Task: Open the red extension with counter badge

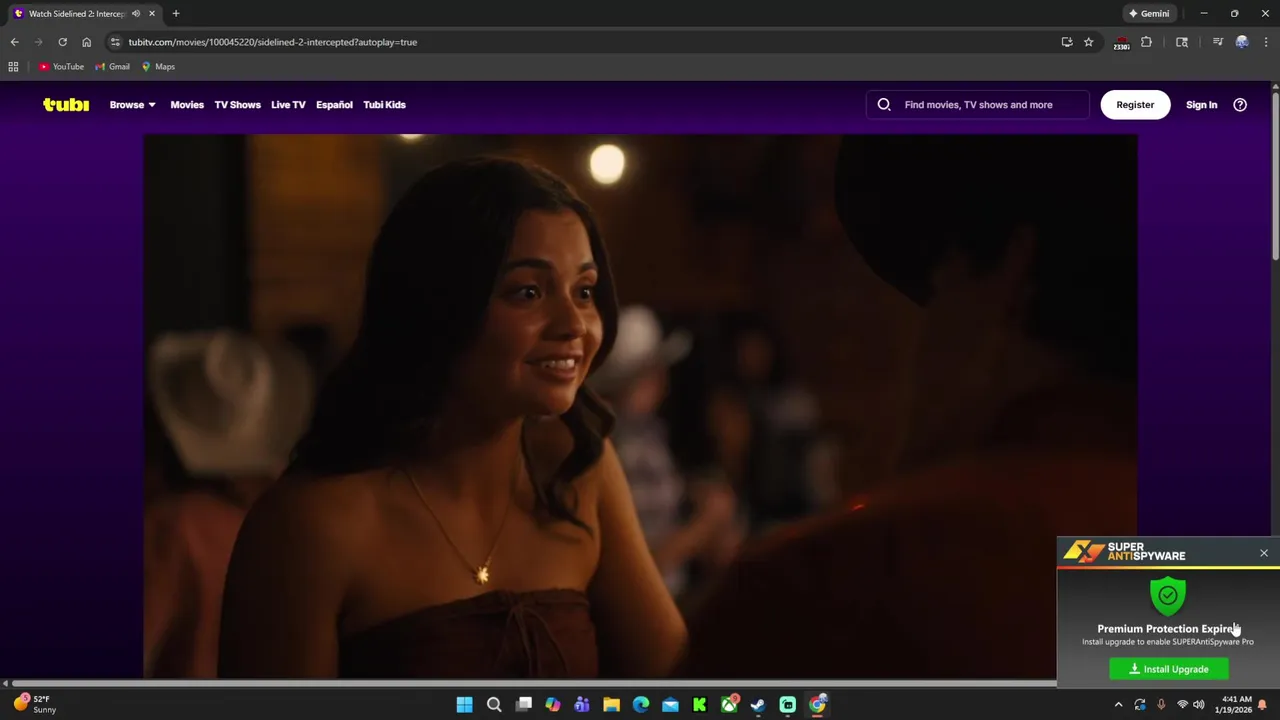Action: coord(1121,43)
